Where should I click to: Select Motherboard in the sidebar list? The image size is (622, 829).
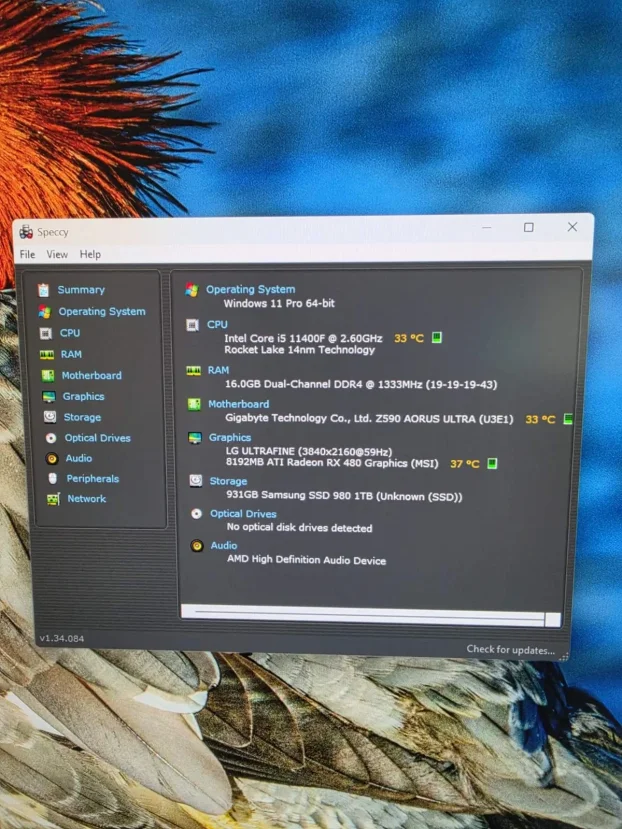[92, 375]
